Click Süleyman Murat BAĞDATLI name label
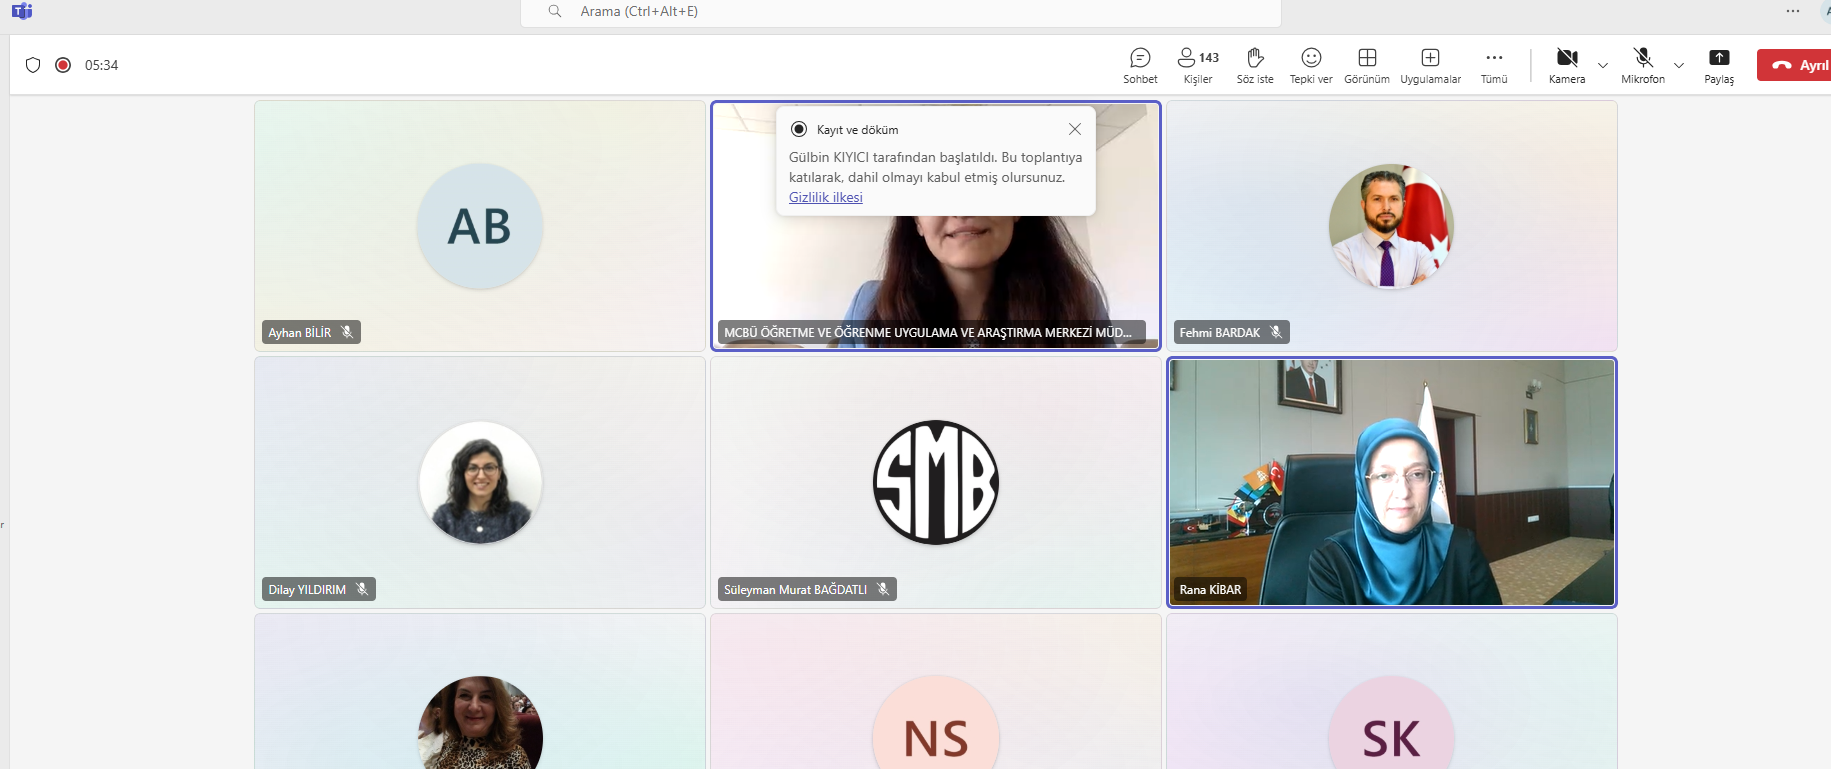Viewport: 1831px width, 769px height. 795,589
